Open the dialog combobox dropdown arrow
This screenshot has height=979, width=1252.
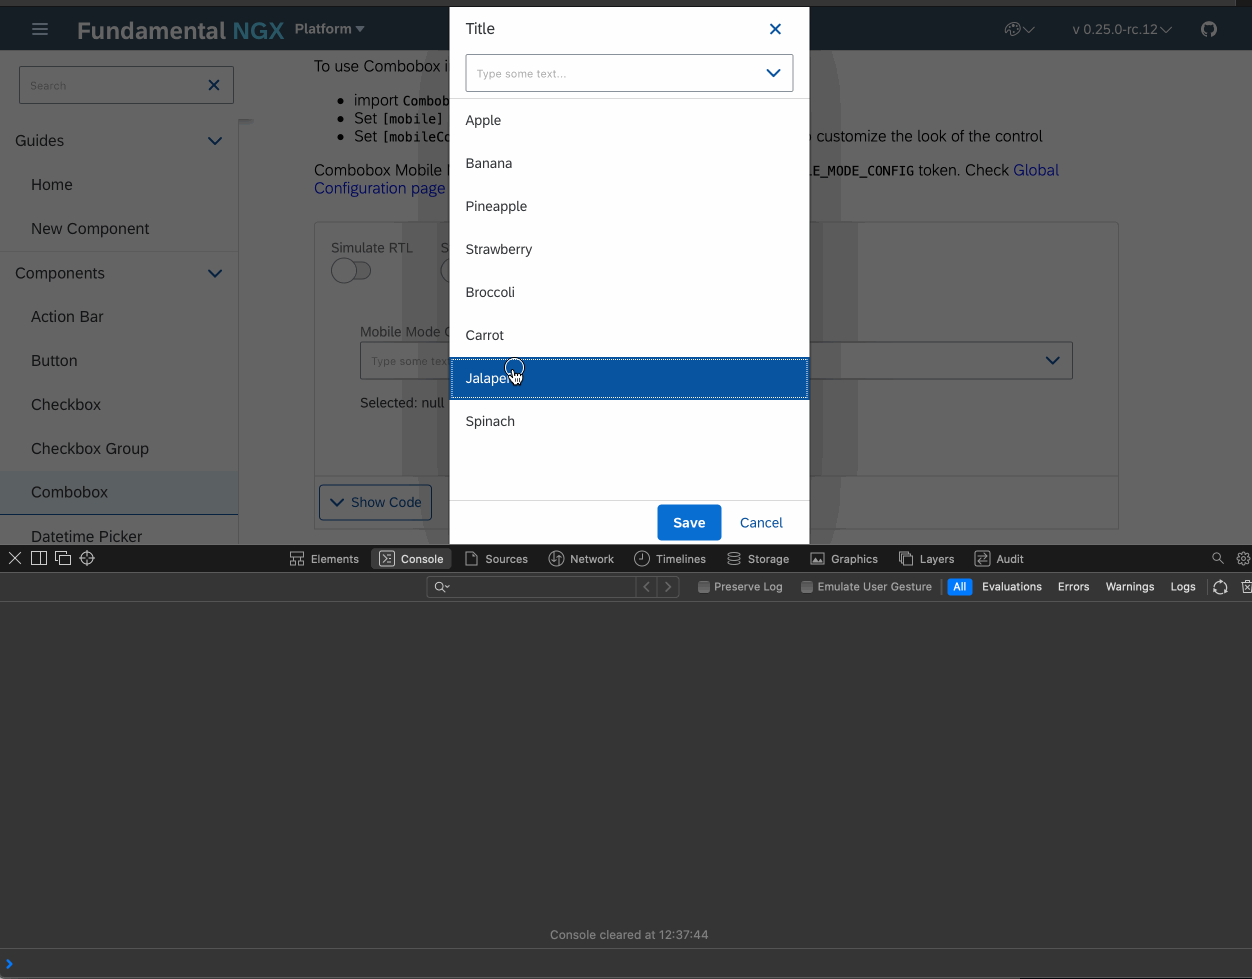pos(773,73)
